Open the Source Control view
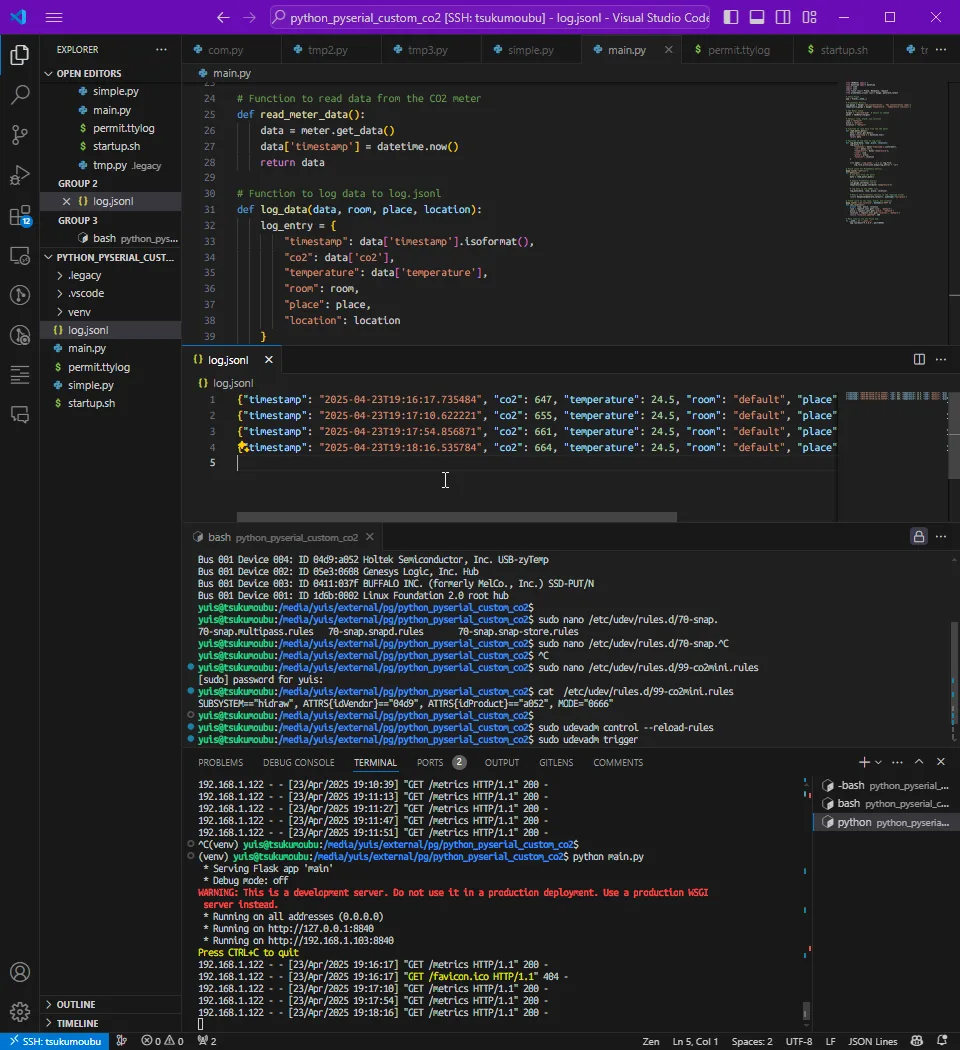 coord(19,135)
